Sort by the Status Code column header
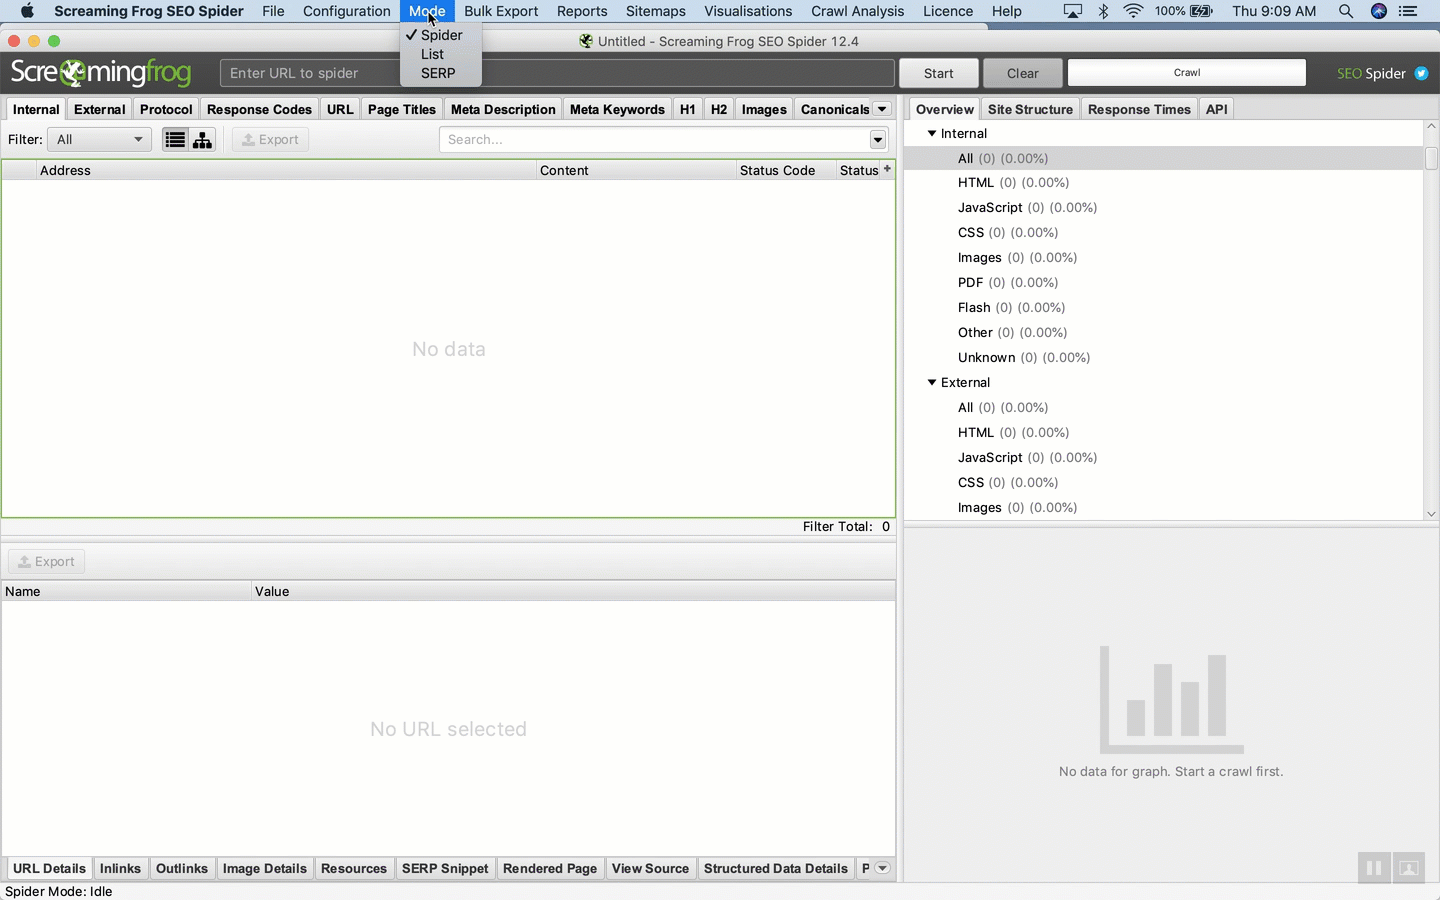This screenshot has width=1440, height=900. point(786,170)
